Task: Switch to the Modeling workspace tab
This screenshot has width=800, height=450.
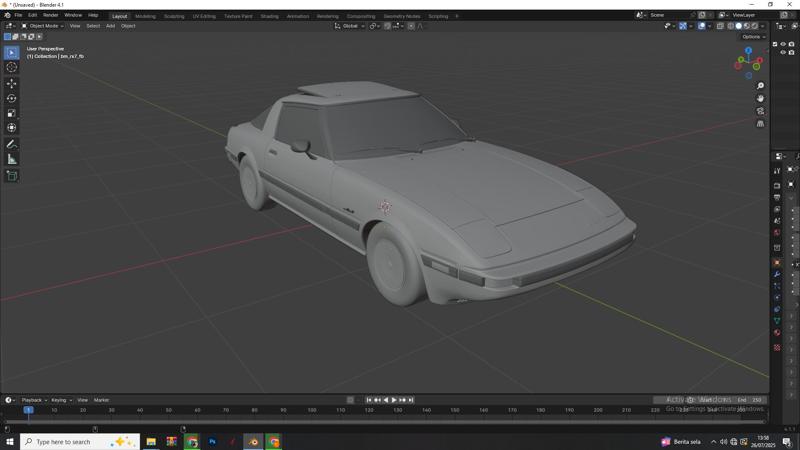Action: click(145, 16)
